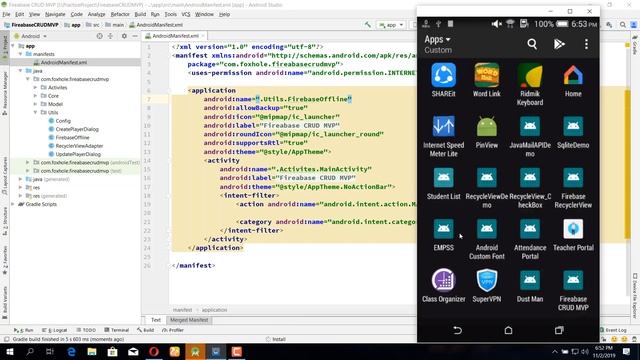This screenshot has height=360, width=640.
Task: Open the Event Log panel
Action: pos(613,330)
